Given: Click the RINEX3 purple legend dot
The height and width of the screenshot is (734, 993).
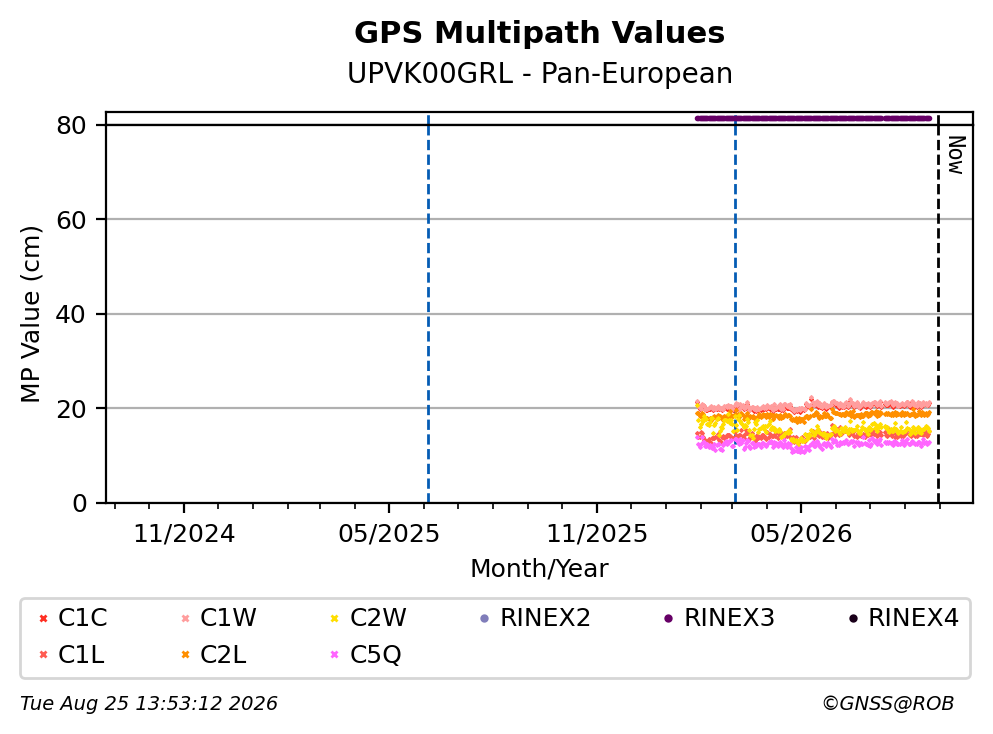Looking at the screenshot, I should [x=669, y=618].
